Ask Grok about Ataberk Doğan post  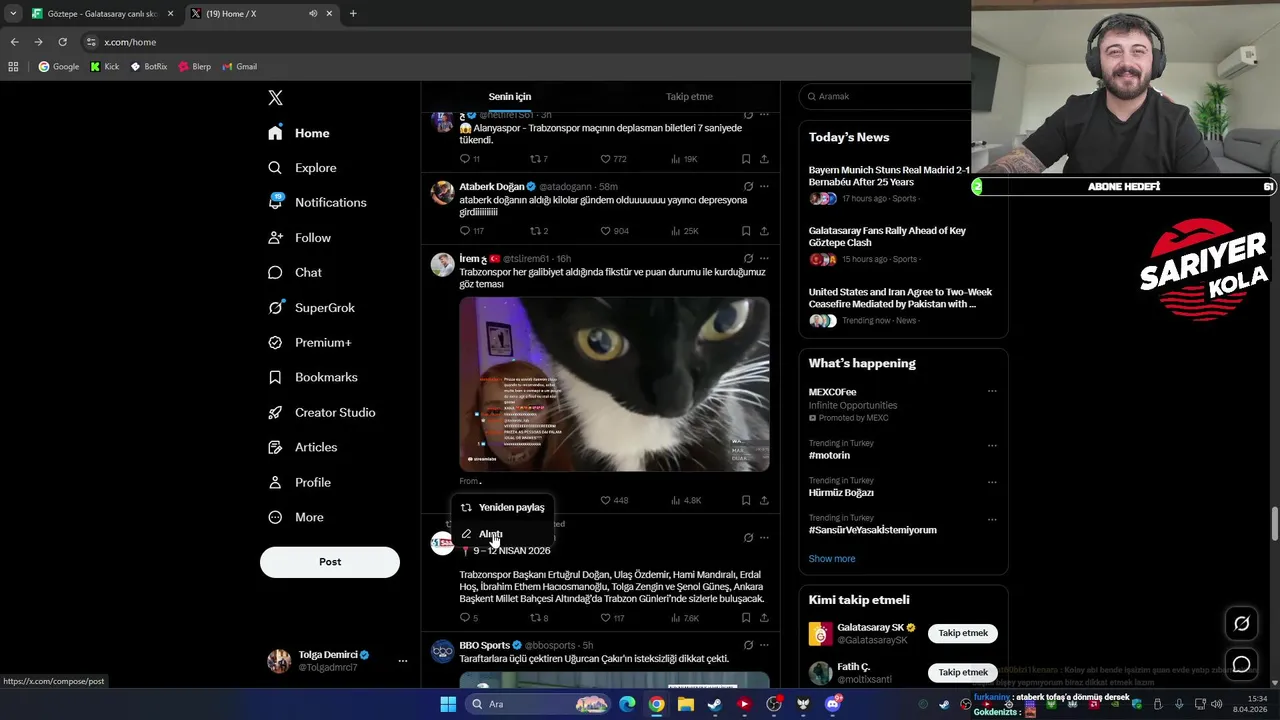pyautogui.click(x=748, y=186)
